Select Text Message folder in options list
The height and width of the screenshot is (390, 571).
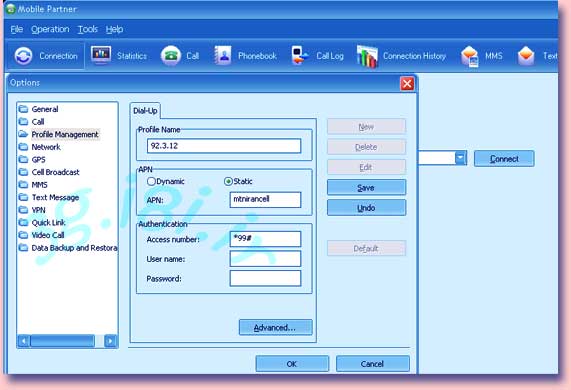55,197
